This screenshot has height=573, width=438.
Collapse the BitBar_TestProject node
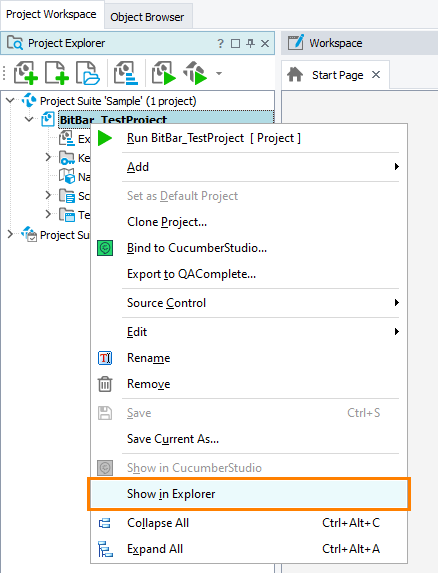click(29, 119)
